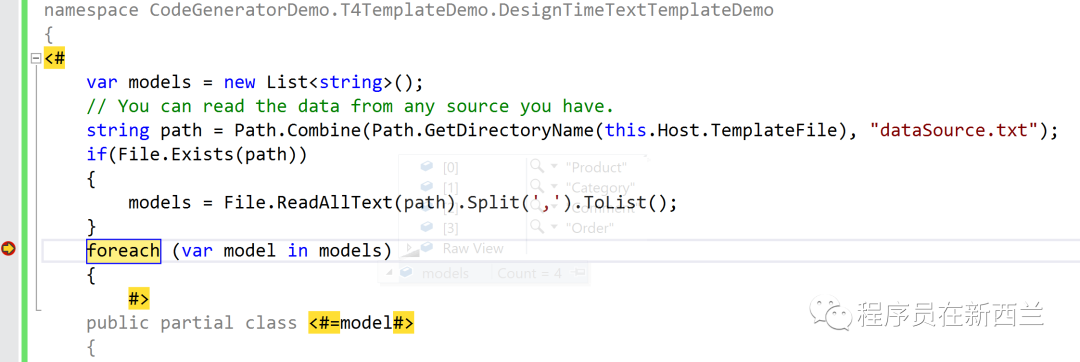Click the Count = 4 value

coord(530,273)
